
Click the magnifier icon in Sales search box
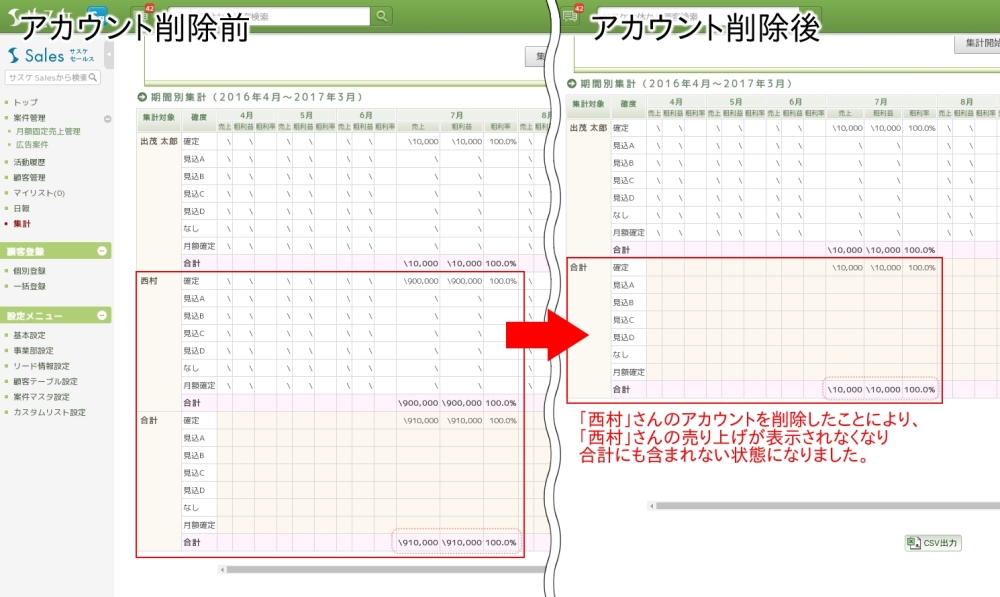click(x=93, y=78)
